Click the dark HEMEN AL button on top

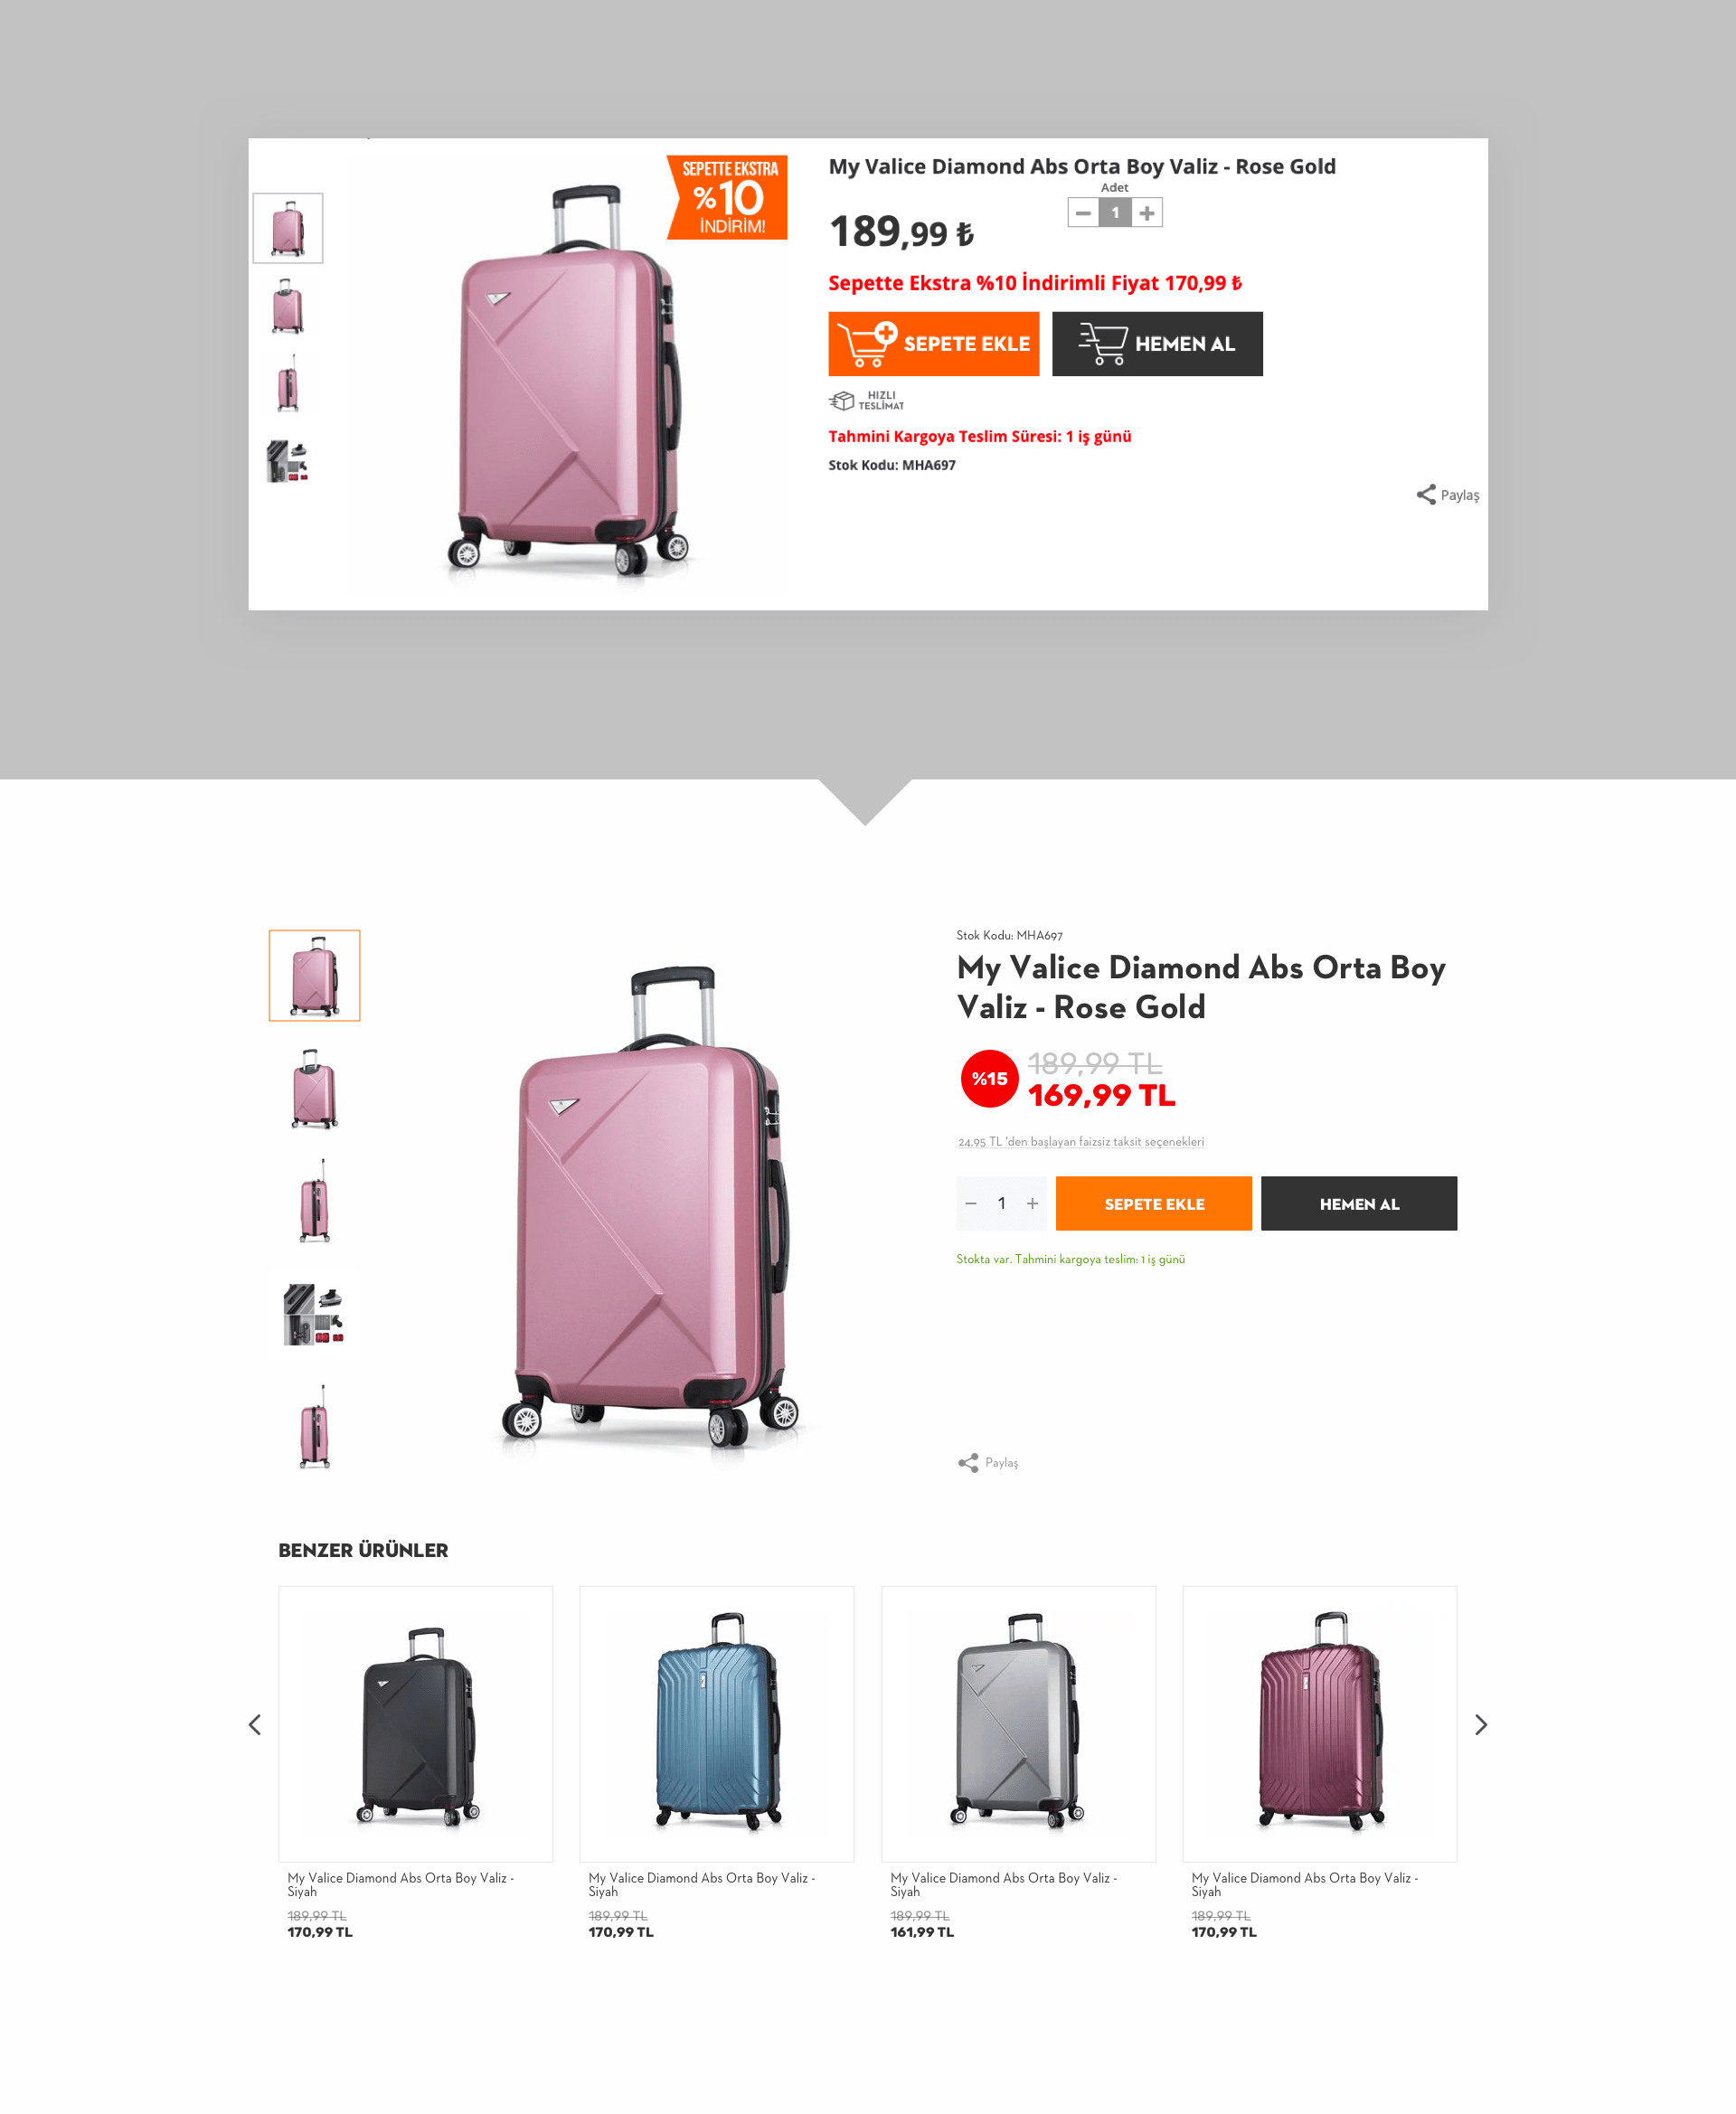point(1157,344)
